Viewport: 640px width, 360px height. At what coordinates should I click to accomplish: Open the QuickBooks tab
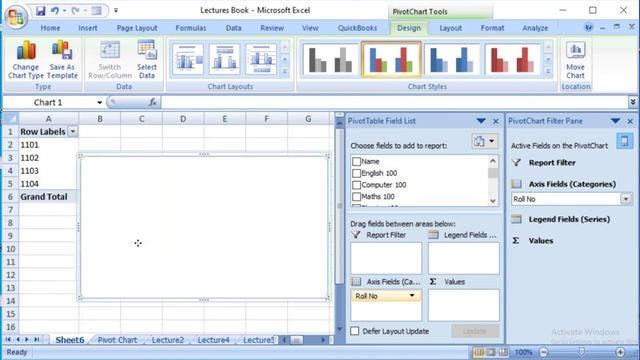tap(357, 28)
